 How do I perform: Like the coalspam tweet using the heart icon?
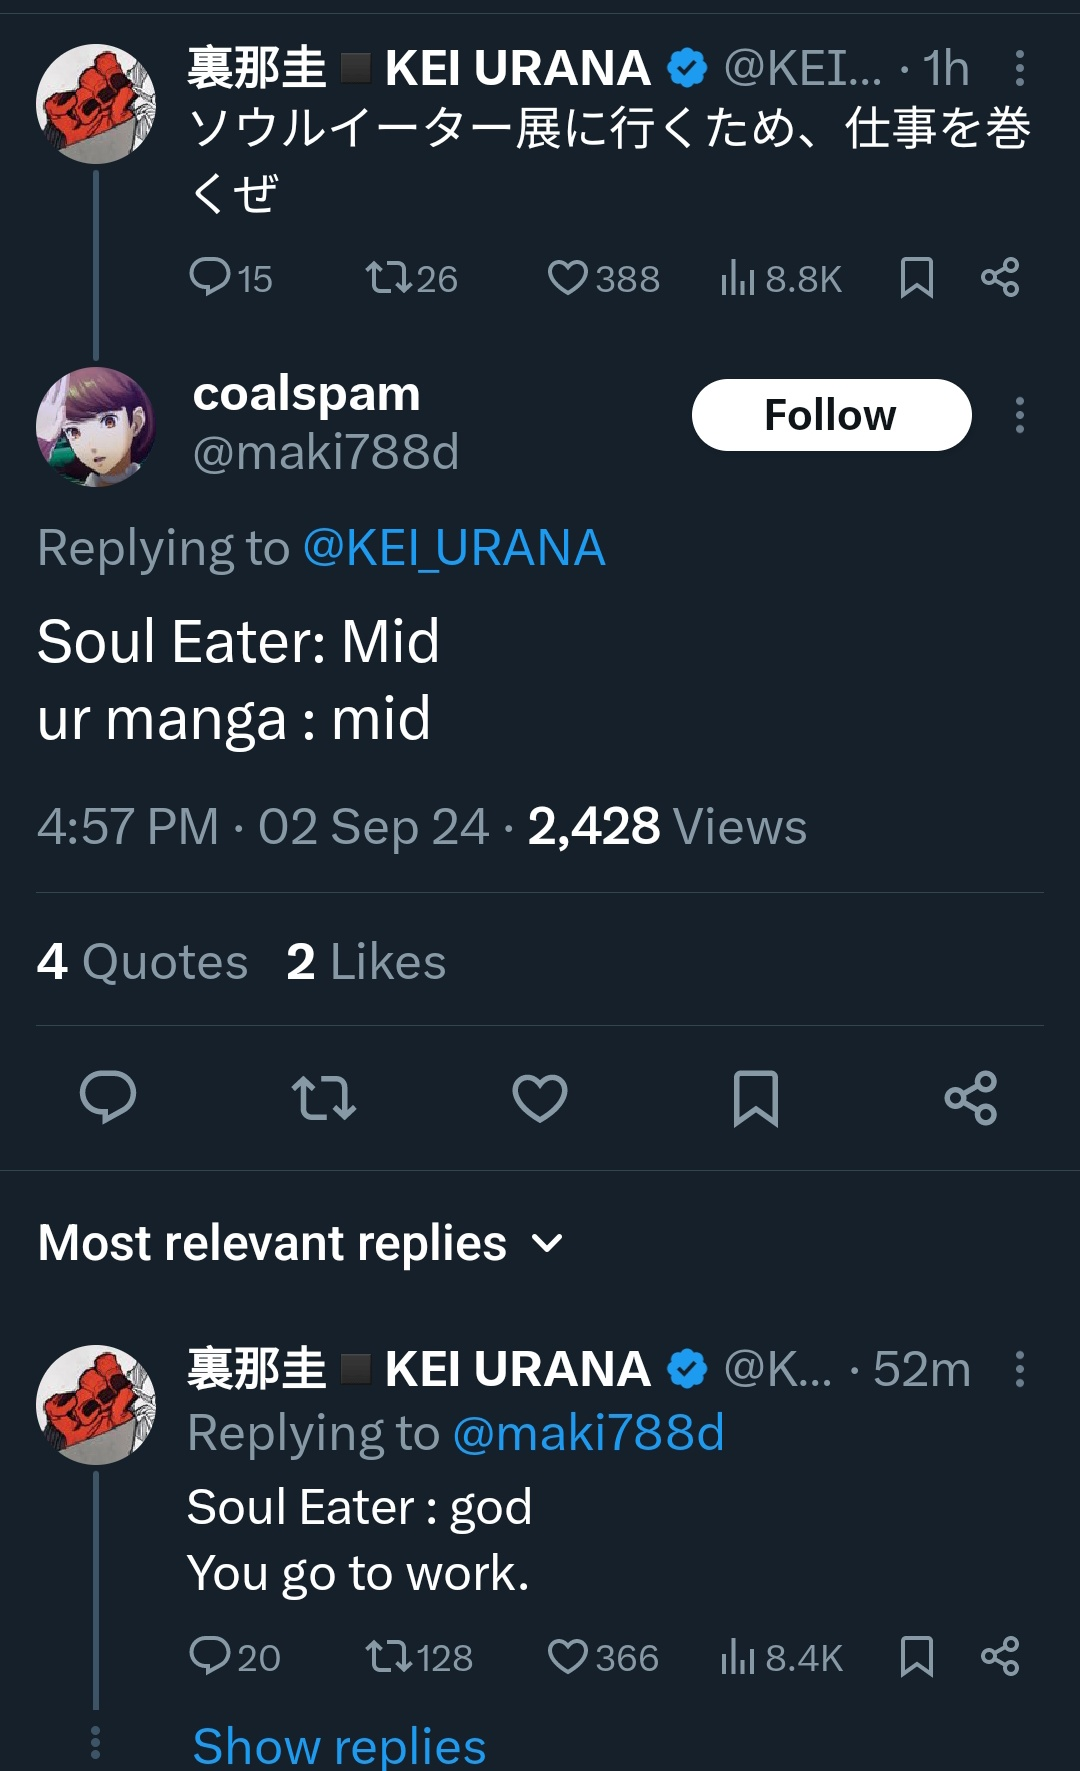(x=539, y=1100)
